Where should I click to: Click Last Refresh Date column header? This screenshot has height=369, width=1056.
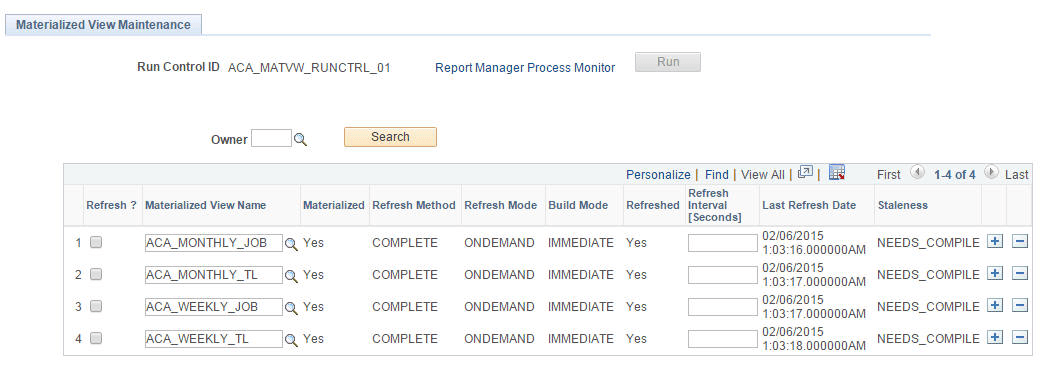(x=809, y=205)
